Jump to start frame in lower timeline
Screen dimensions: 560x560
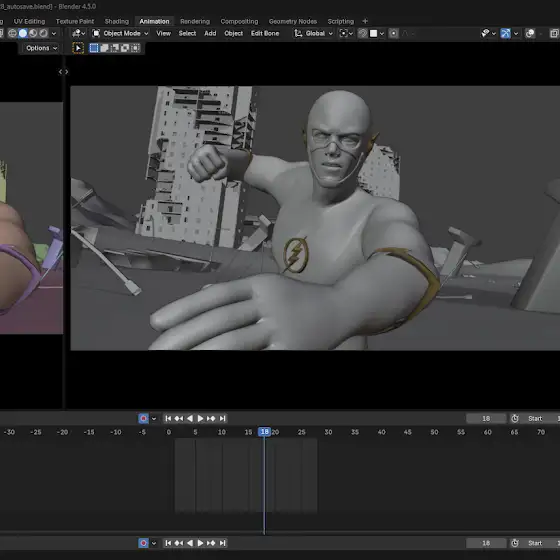pos(168,543)
